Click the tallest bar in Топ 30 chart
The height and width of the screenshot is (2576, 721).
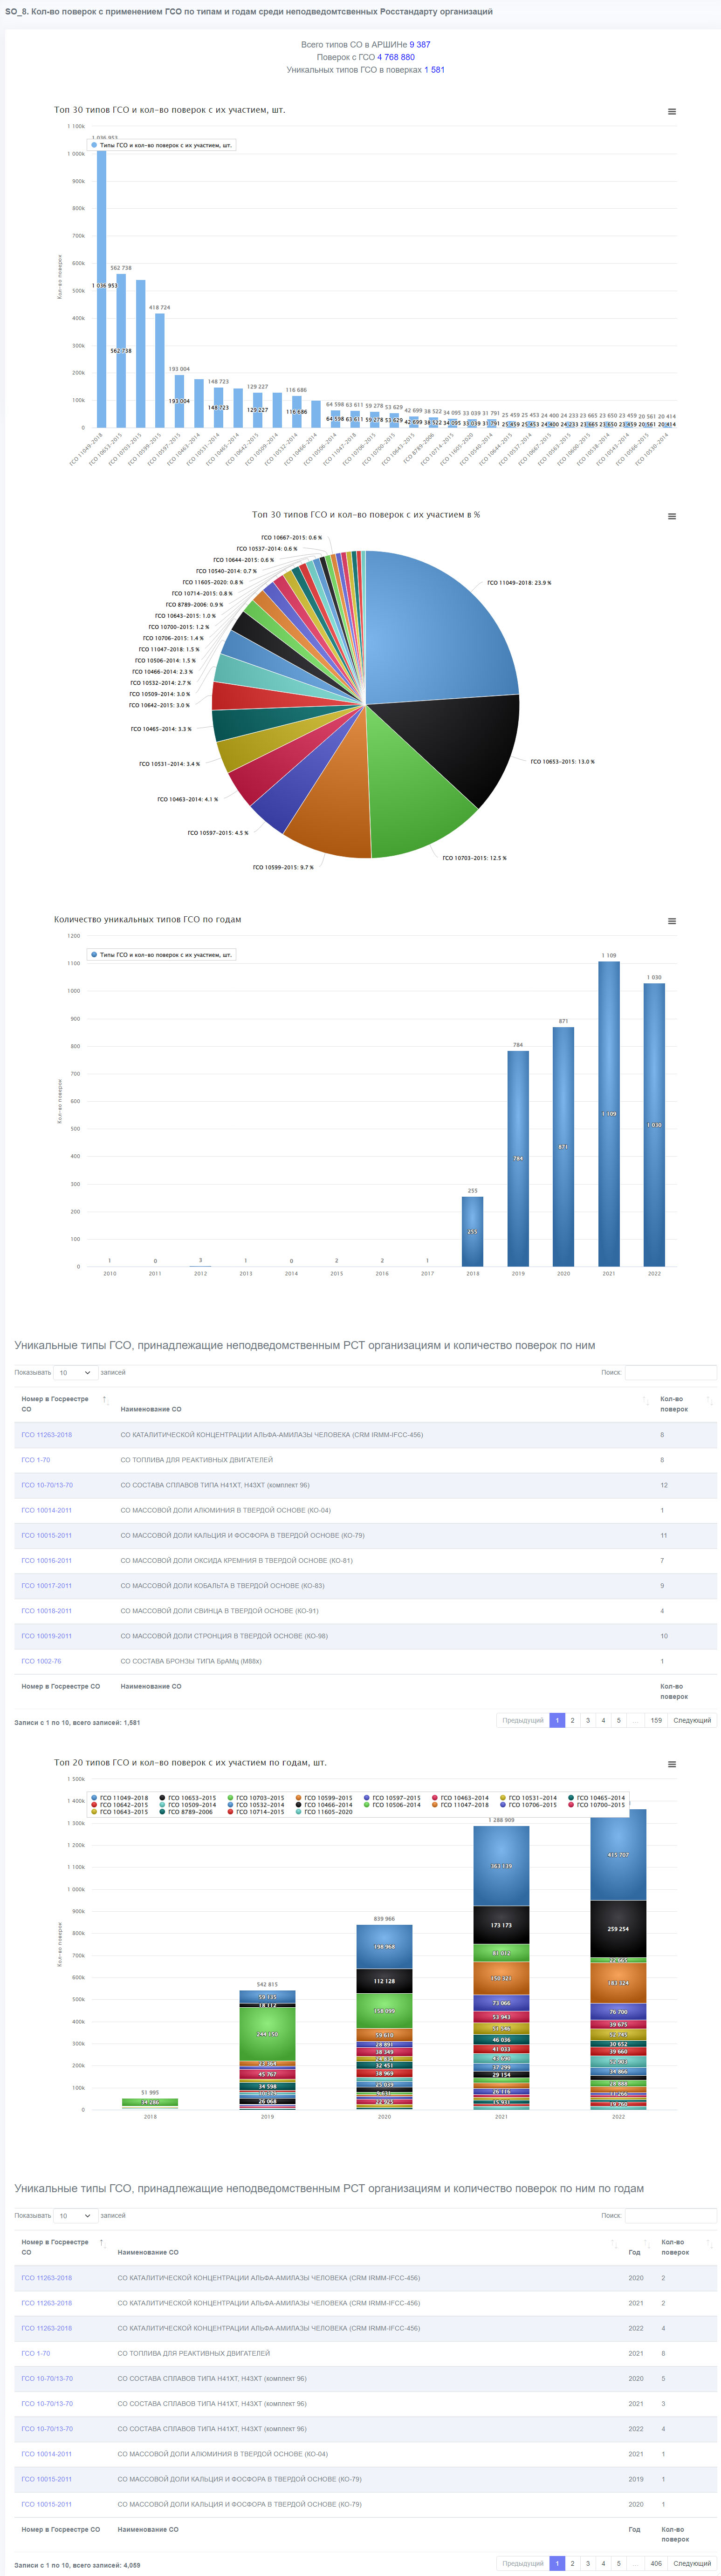pyautogui.click(x=101, y=286)
